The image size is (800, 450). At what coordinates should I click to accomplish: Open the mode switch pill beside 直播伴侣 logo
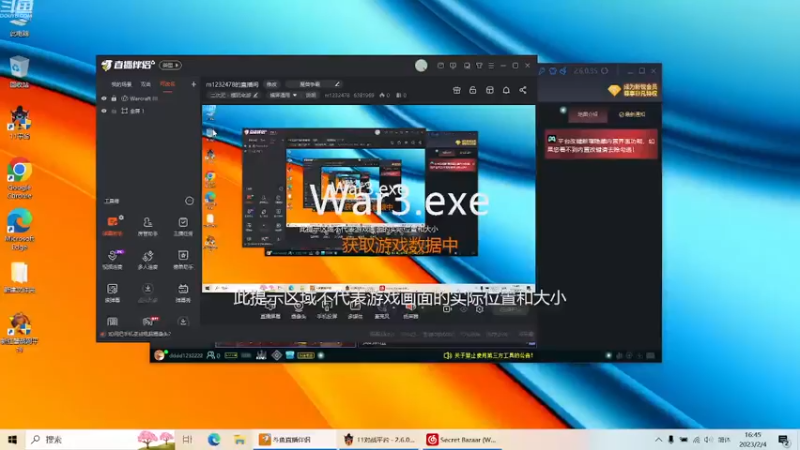(170, 65)
